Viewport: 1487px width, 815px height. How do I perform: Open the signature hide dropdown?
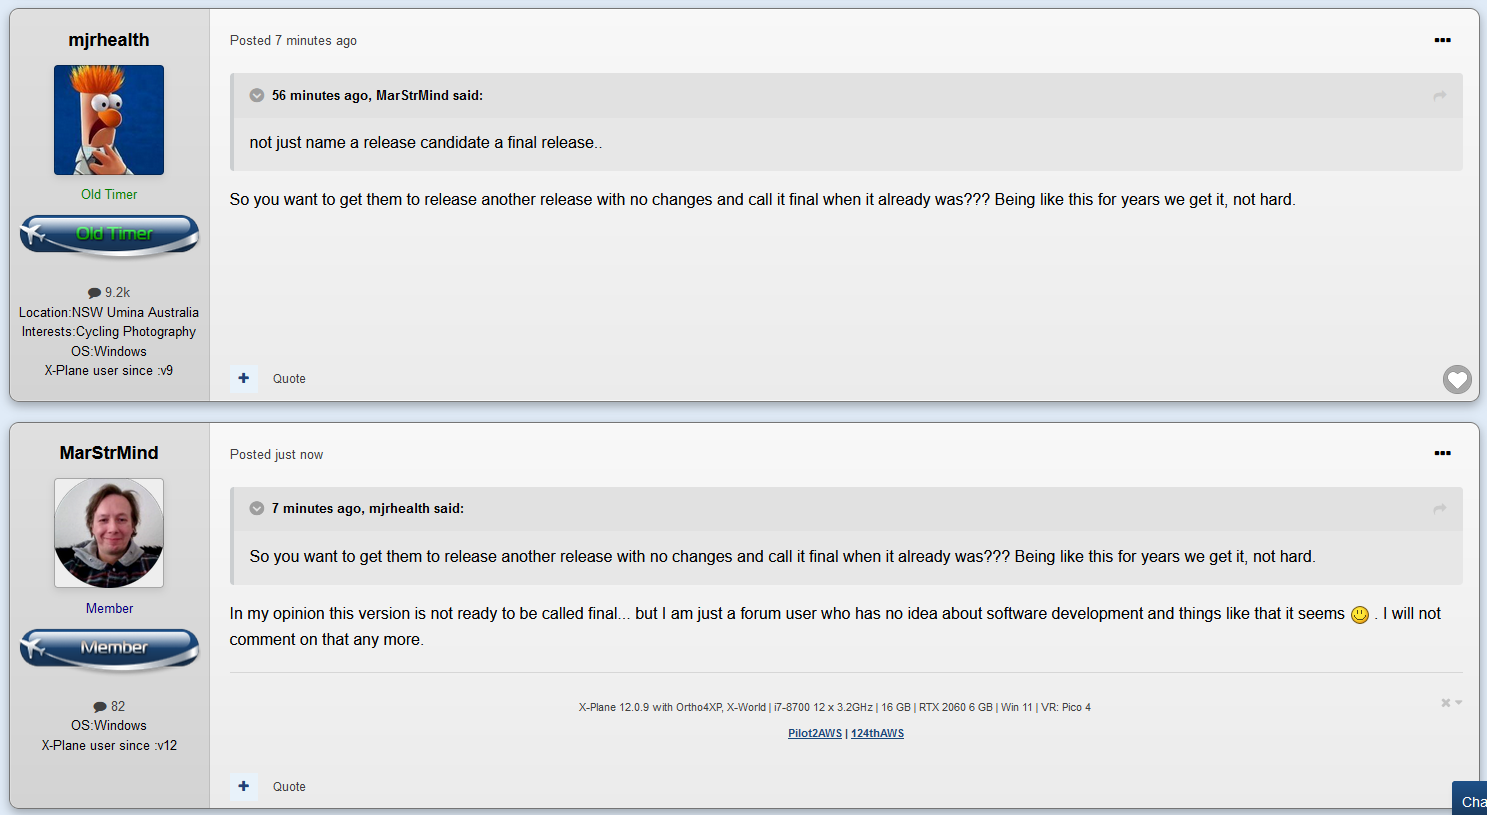[1451, 703]
